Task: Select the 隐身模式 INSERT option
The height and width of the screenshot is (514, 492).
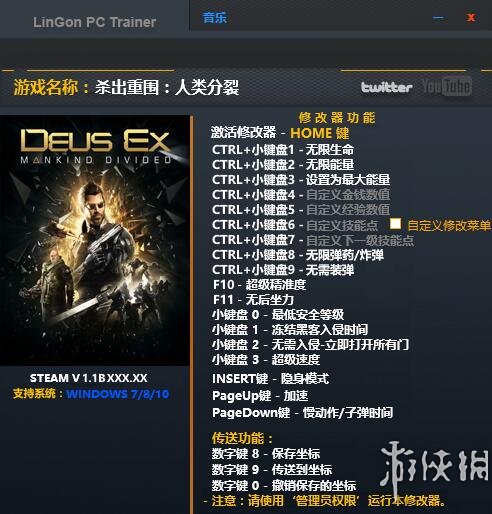Action: pyautogui.click(x=270, y=378)
